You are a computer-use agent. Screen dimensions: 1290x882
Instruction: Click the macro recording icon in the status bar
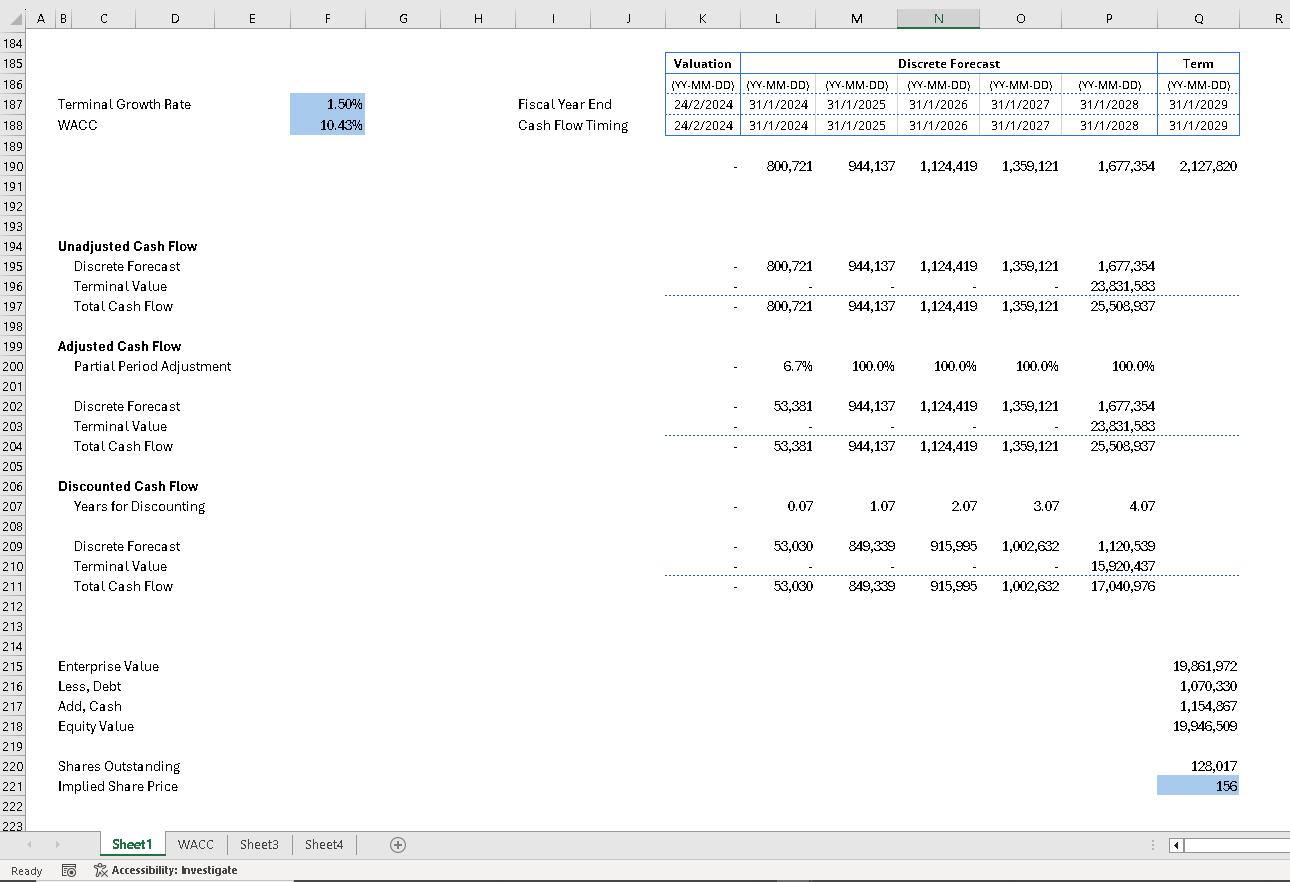68,870
